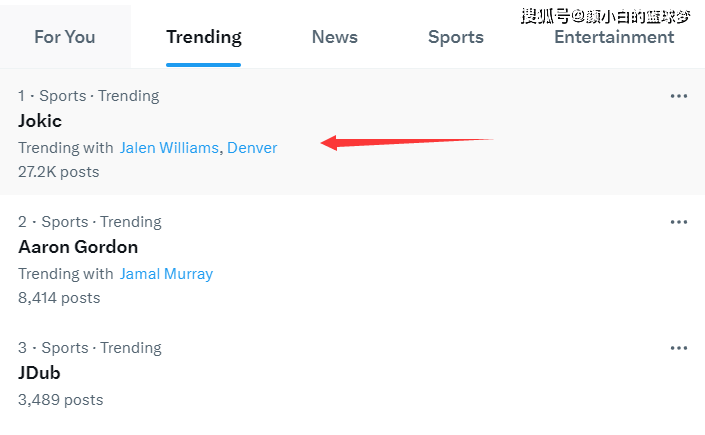
Task: Open more options for Aaron Gordon trend
Action: pos(678,222)
